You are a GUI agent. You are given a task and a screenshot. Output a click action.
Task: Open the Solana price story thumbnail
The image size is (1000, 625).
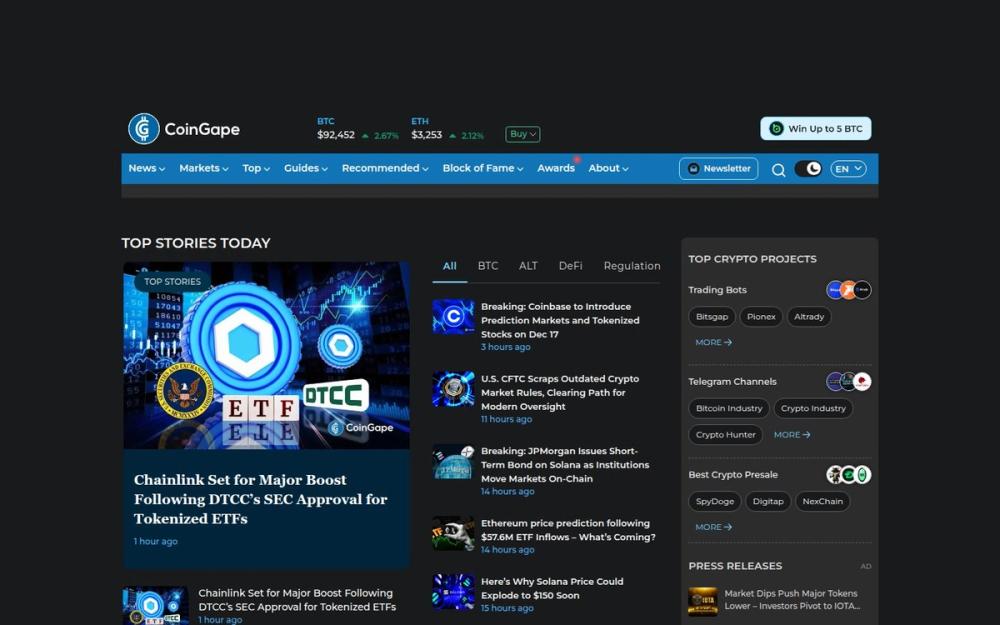pyautogui.click(x=453, y=591)
